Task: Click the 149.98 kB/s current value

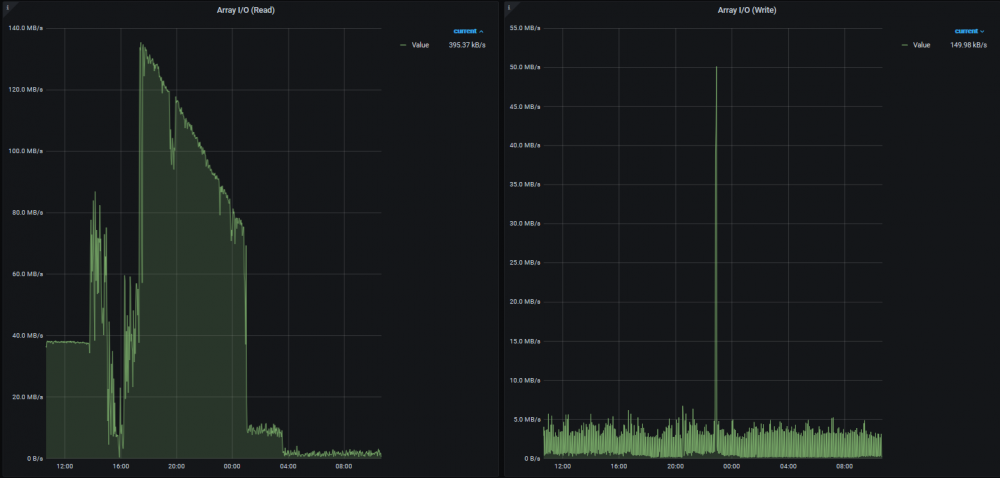Action: coord(968,45)
